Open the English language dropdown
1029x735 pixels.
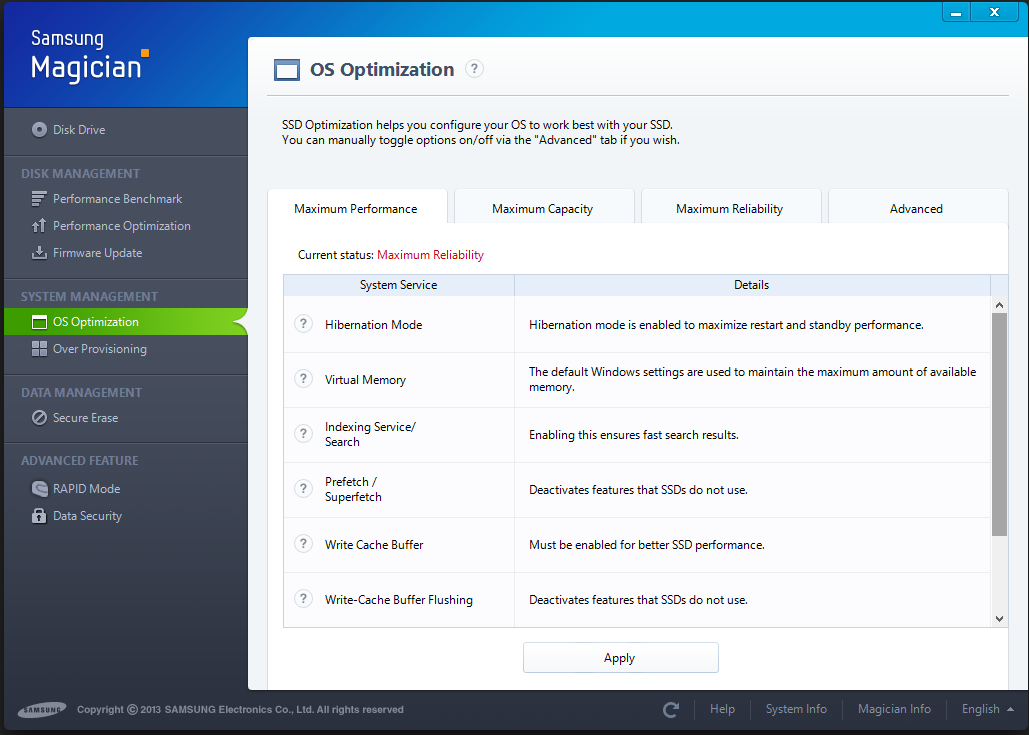(988, 709)
